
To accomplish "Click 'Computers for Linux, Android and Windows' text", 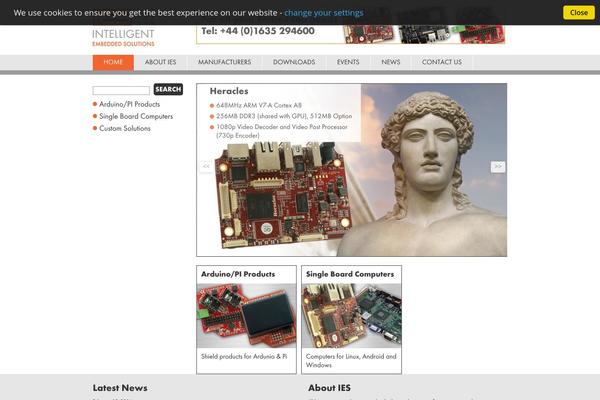I will coord(351,361).
